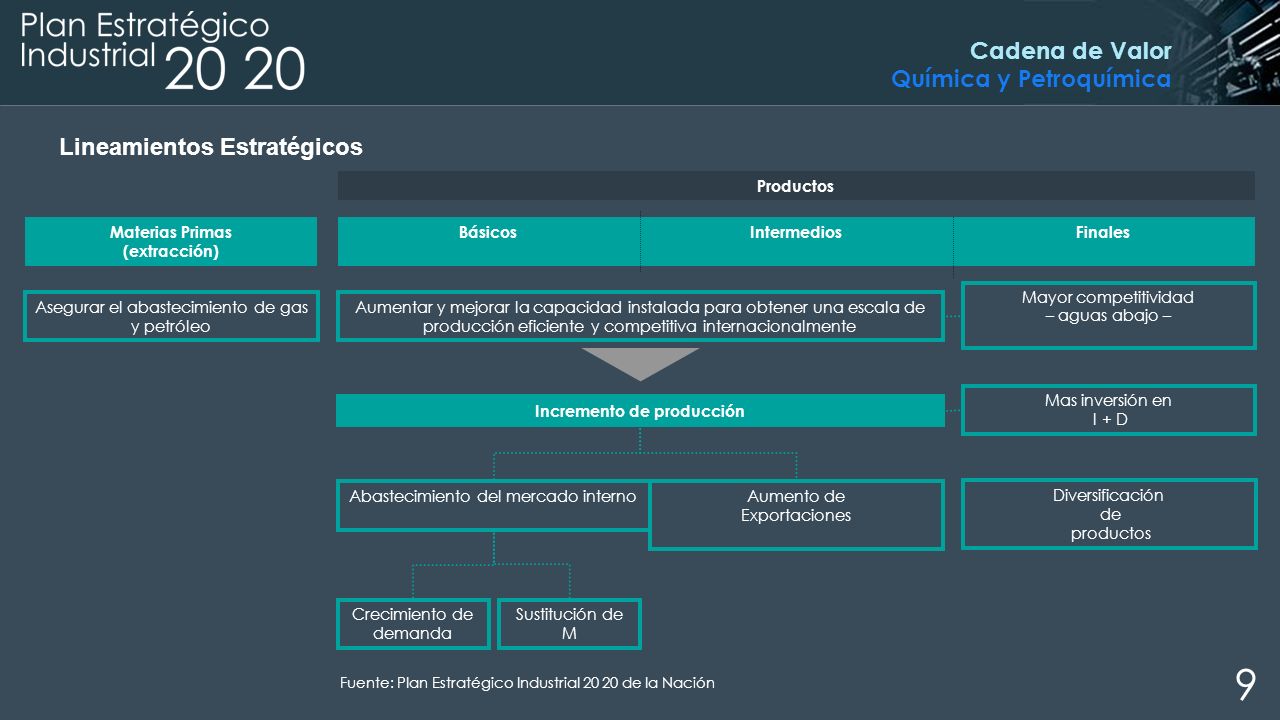The image size is (1280, 720).
Task: Click the 'Plan Estratégico Industrial 20 20' title logo
Action: tap(163, 52)
